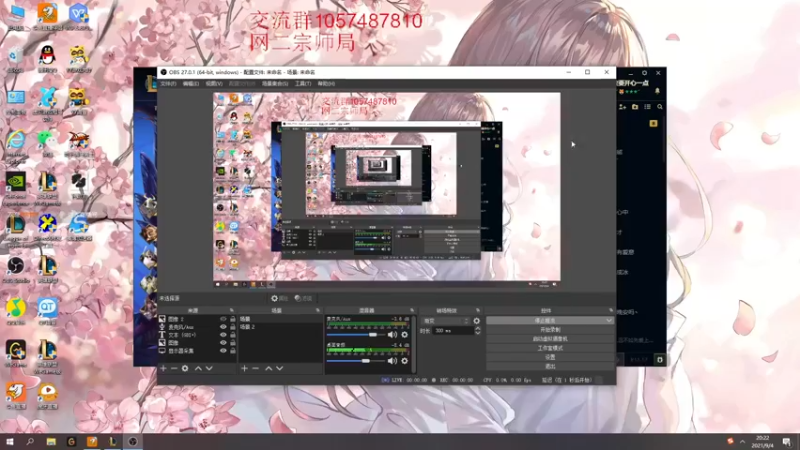Select 场景 2 in the Scenes list
This screenshot has width=800, height=450.
pos(281,327)
